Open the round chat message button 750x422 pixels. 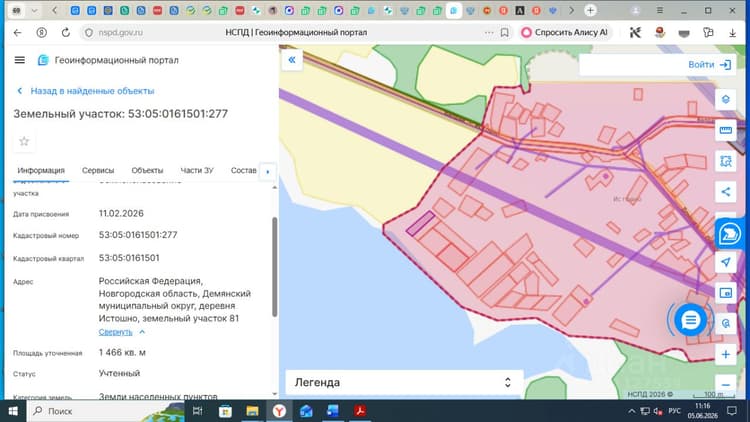click(690, 320)
